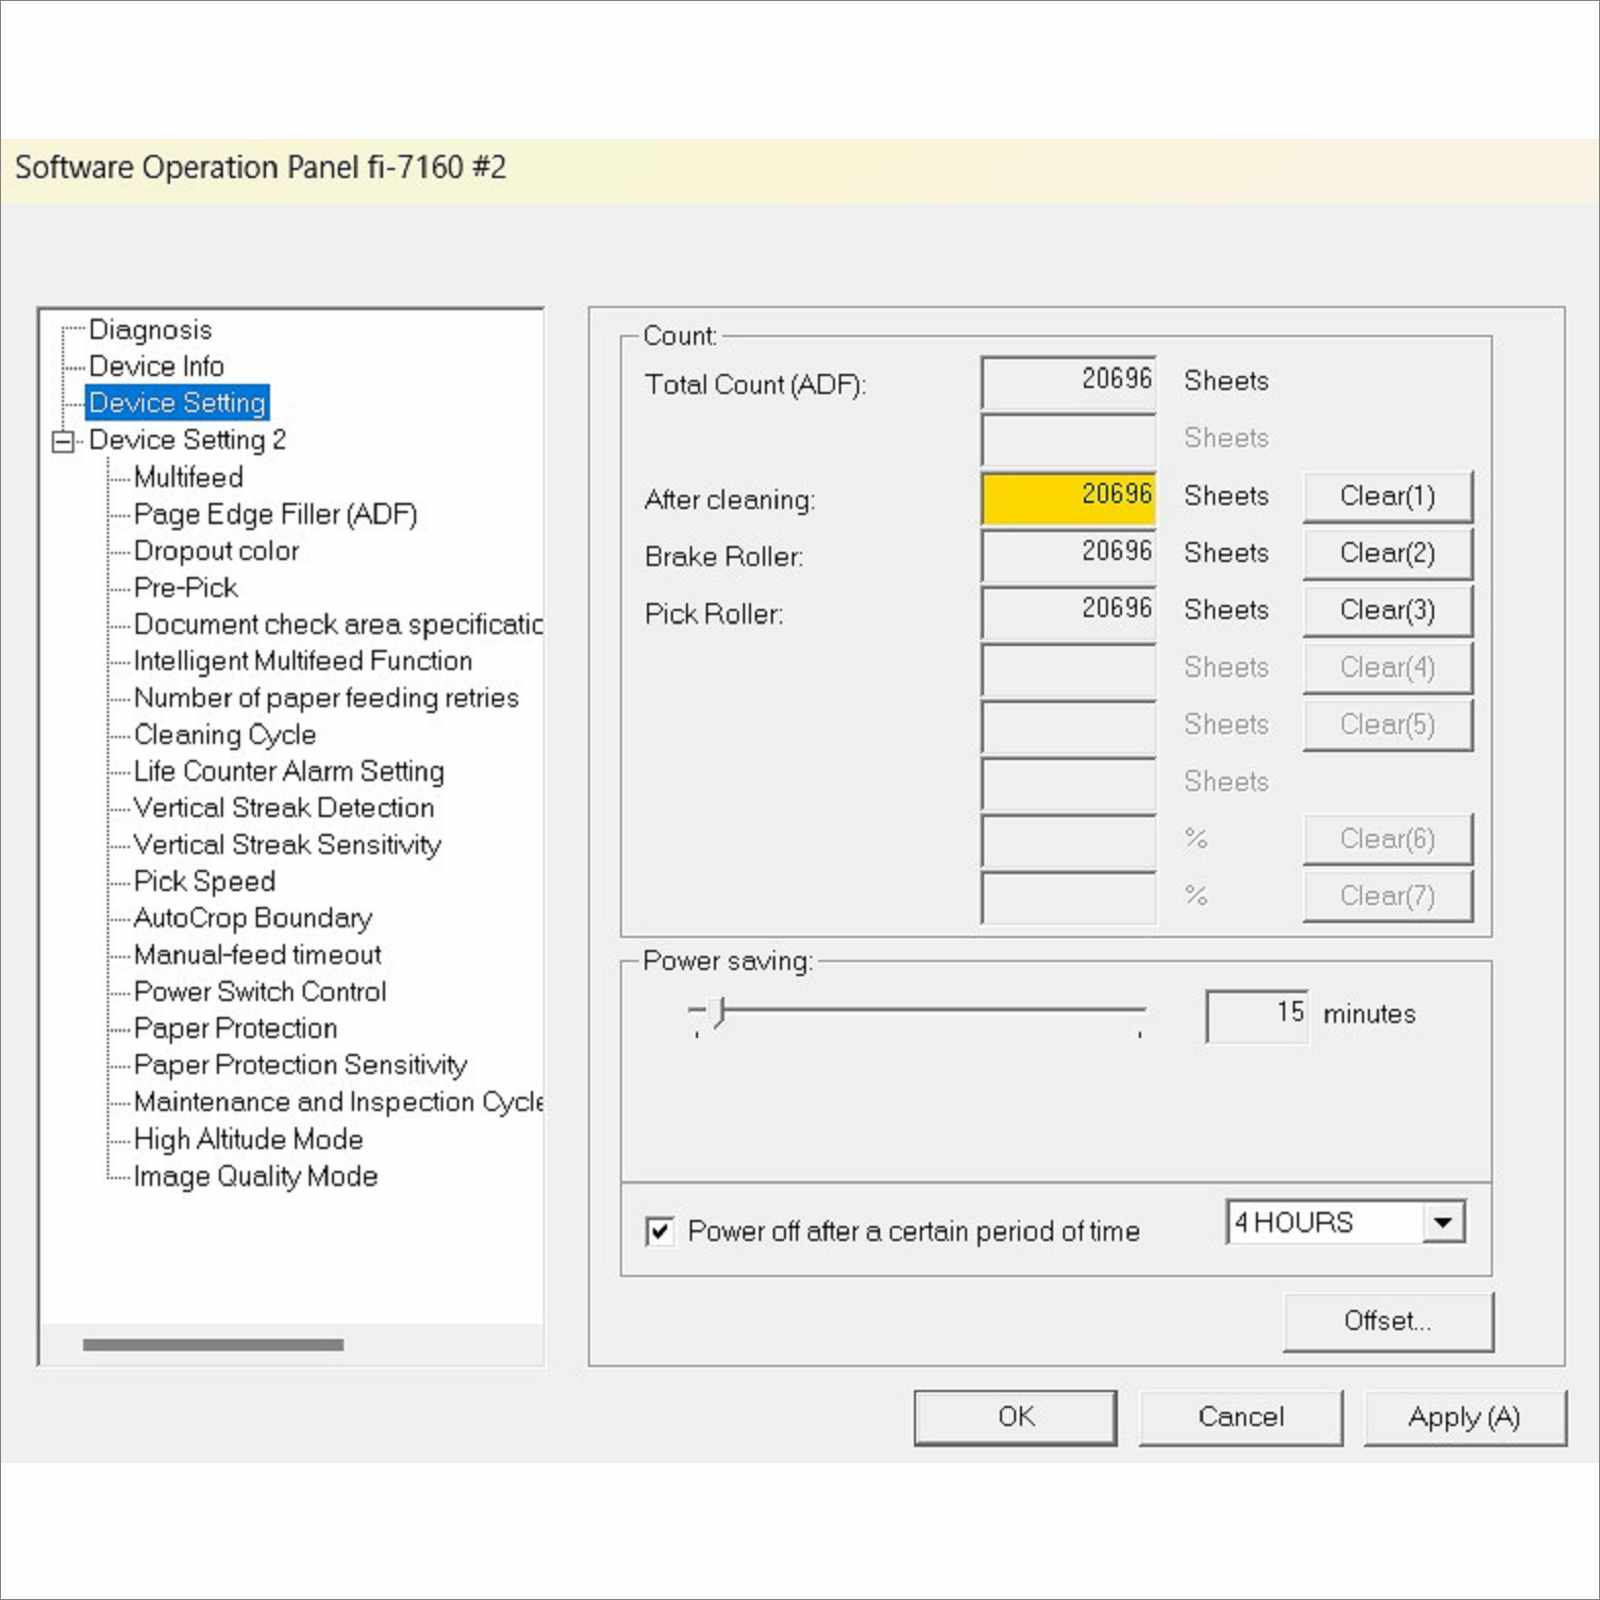Collapse the Device Setting 2 tree node

63,441
